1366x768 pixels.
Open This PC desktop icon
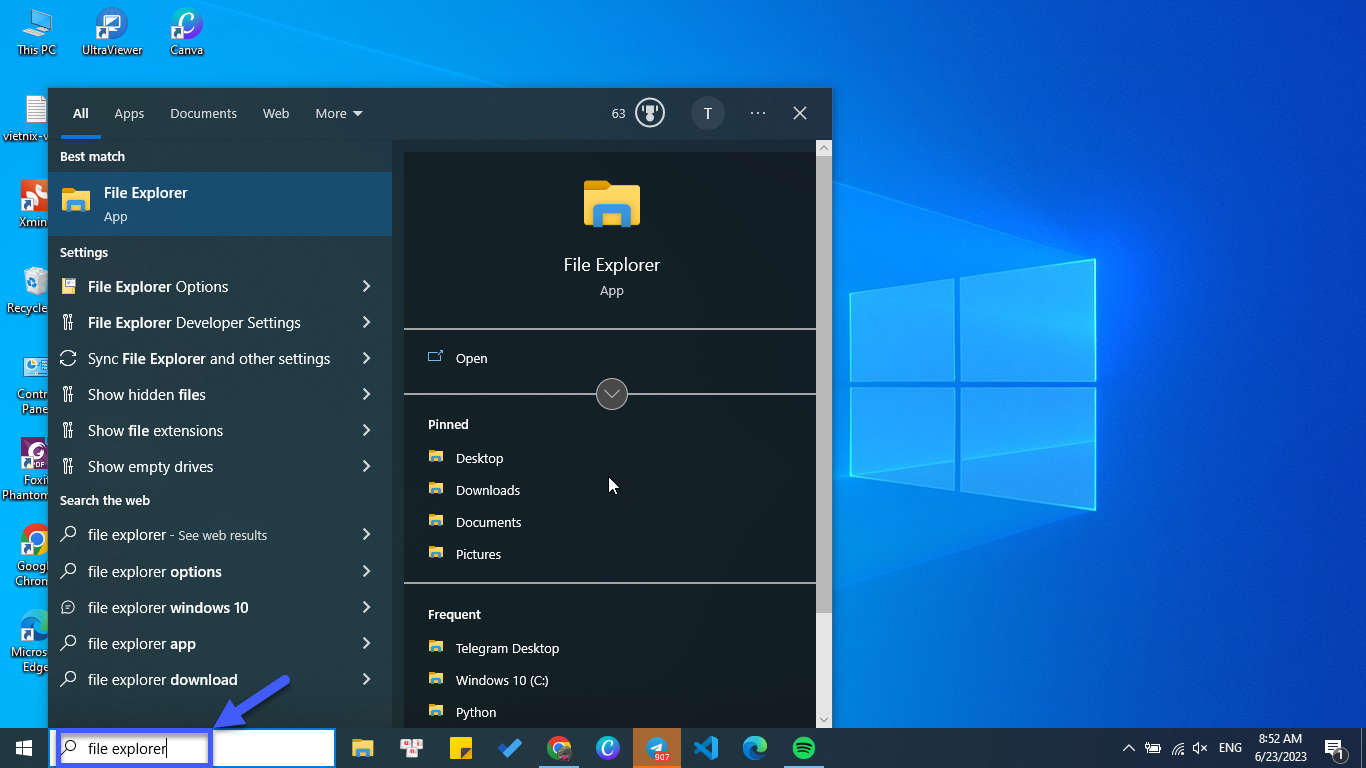point(36,32)
